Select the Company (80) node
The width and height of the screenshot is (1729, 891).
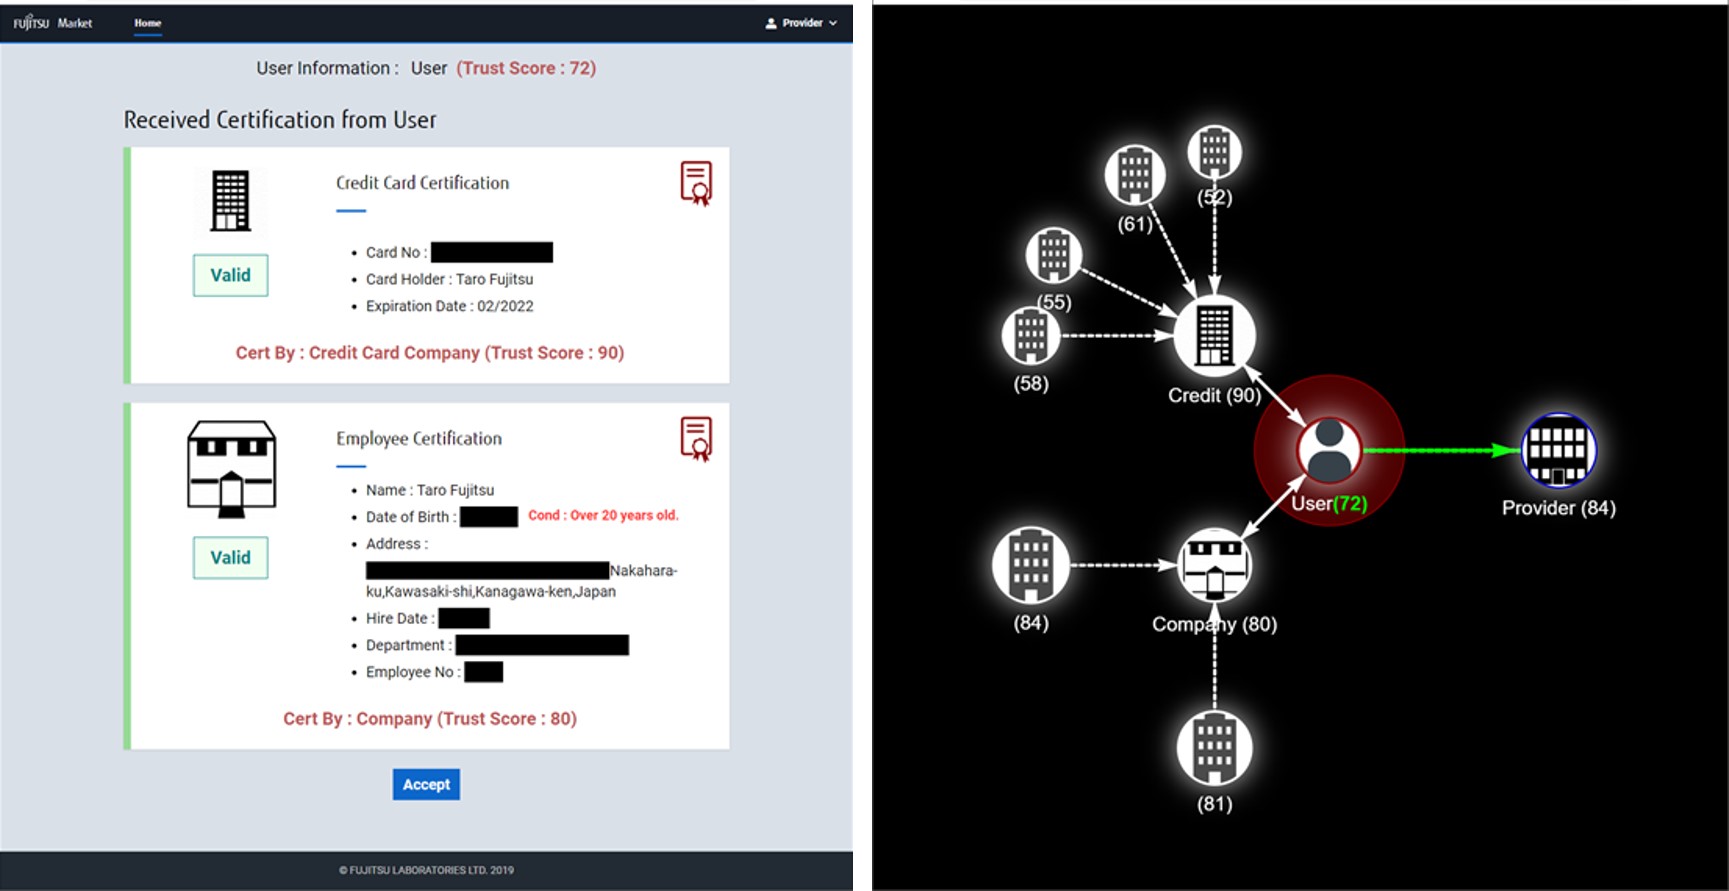pos(1214,566)
